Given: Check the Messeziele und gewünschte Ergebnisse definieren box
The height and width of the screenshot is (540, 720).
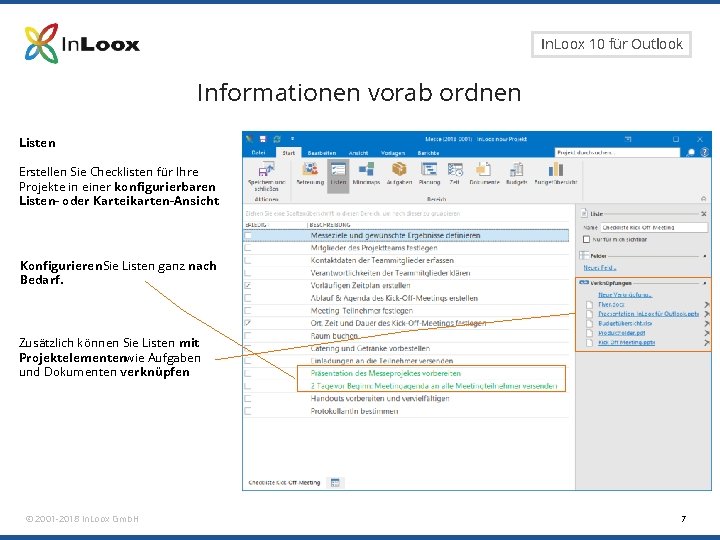Looking at the screenshot, I should tap(248, 235).
